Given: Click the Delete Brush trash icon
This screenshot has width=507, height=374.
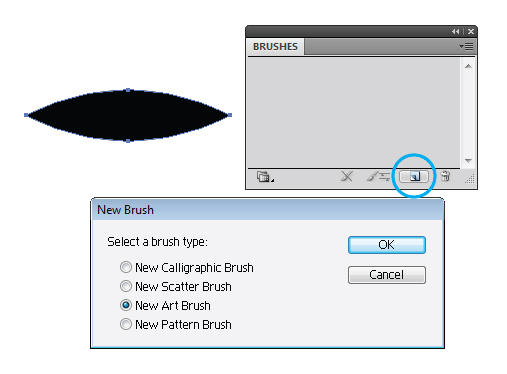Looking at the screenshot, I should tap(445, 176).
